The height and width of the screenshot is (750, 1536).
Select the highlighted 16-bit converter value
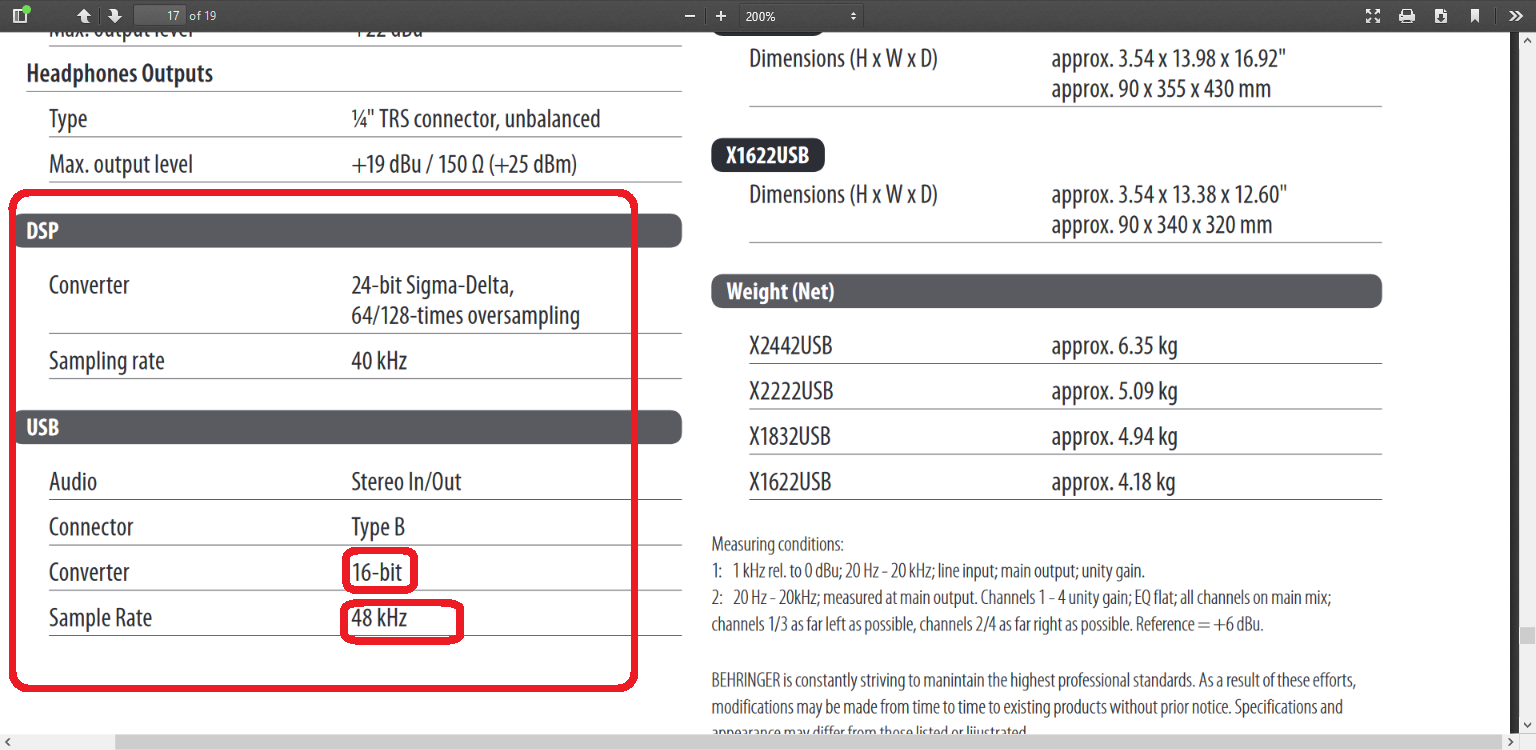pos(380,571)
